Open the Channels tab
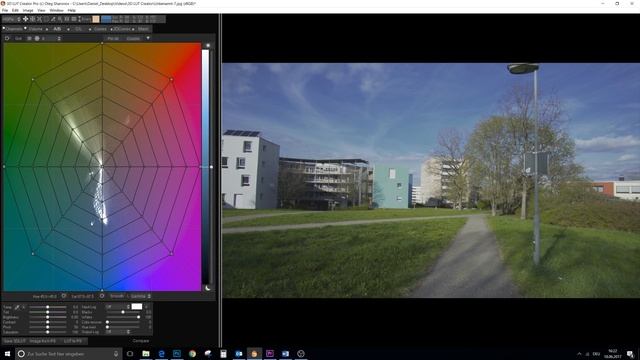Viewport: 640px width, 360px height. [x=15, y=29]
